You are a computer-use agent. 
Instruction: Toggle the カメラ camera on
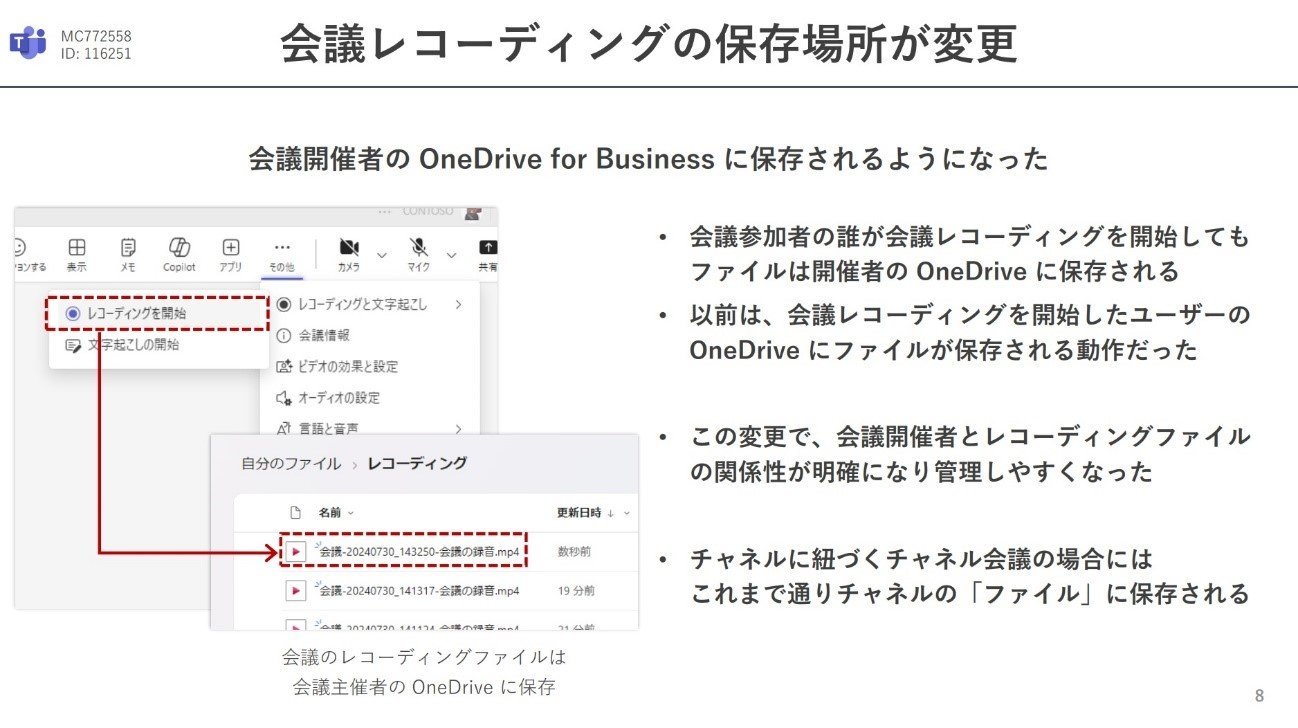point(349,254)
